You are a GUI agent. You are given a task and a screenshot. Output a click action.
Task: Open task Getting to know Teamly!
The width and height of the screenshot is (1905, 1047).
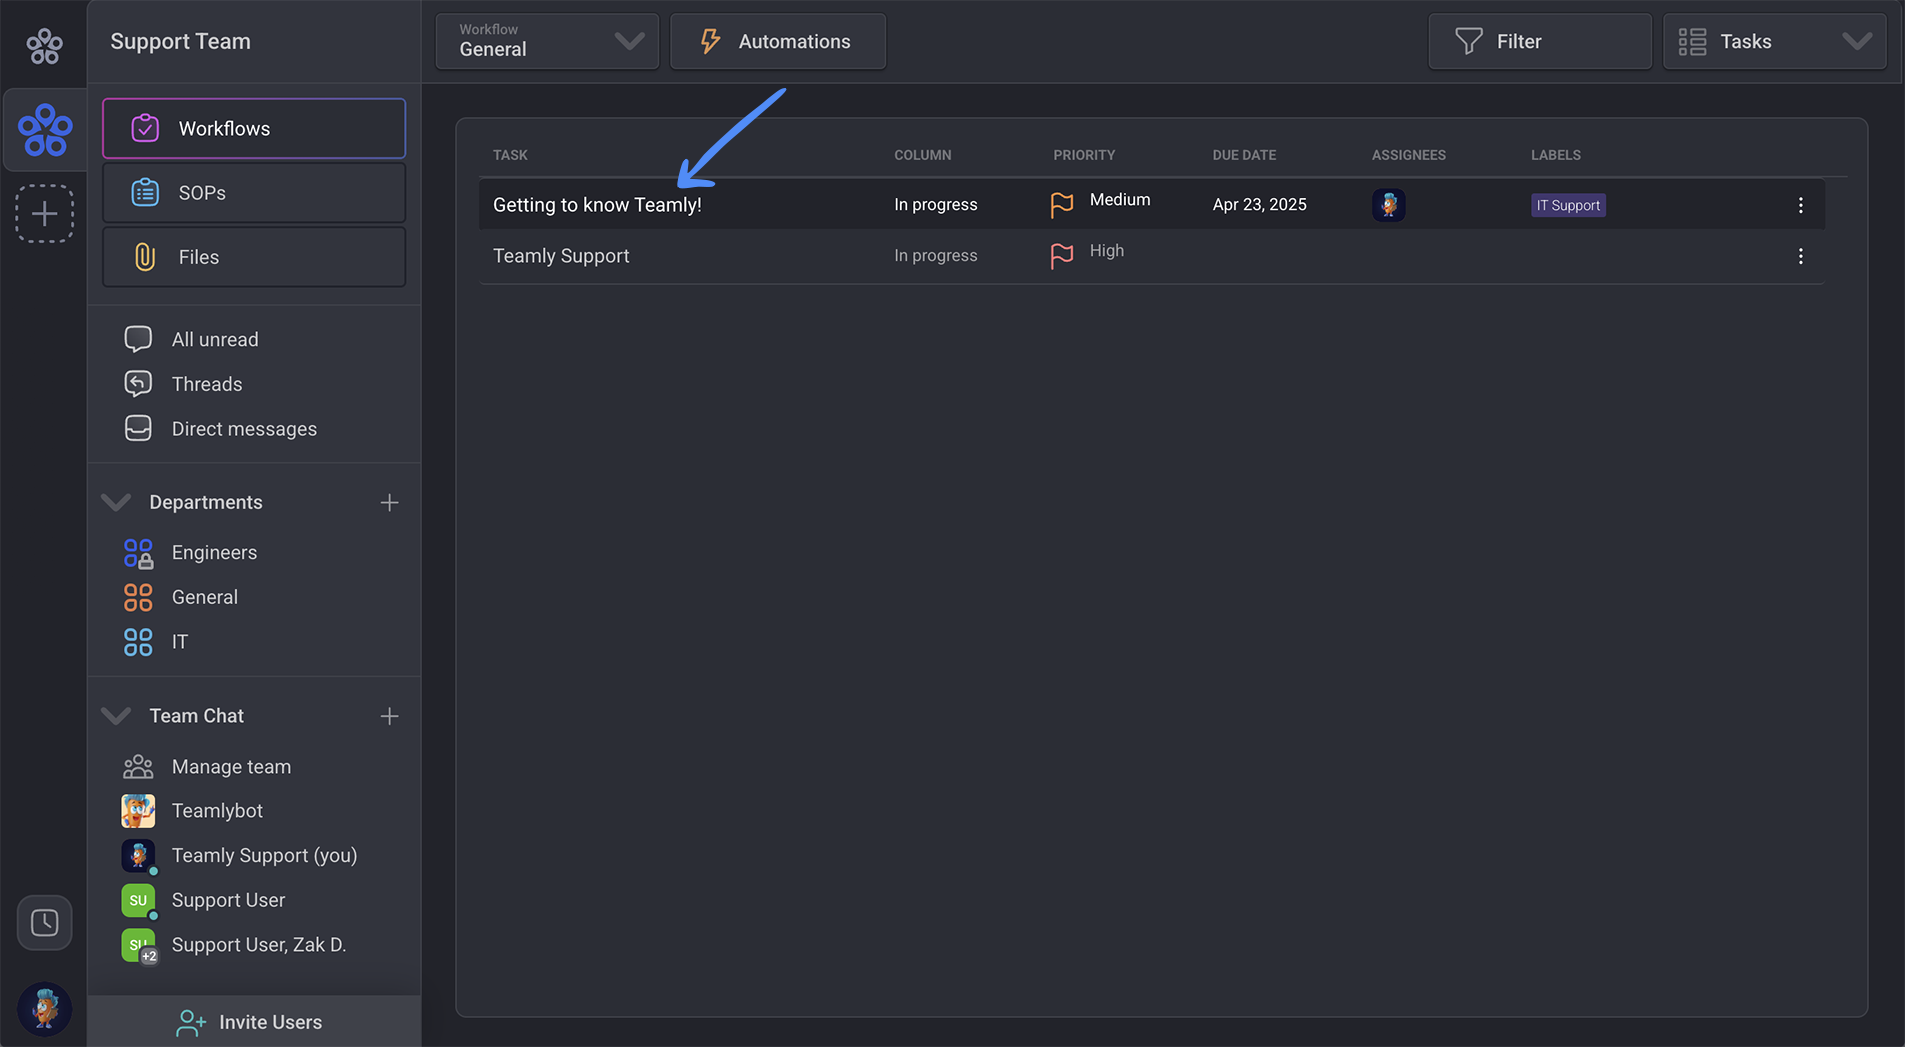[x=597, y=204]
